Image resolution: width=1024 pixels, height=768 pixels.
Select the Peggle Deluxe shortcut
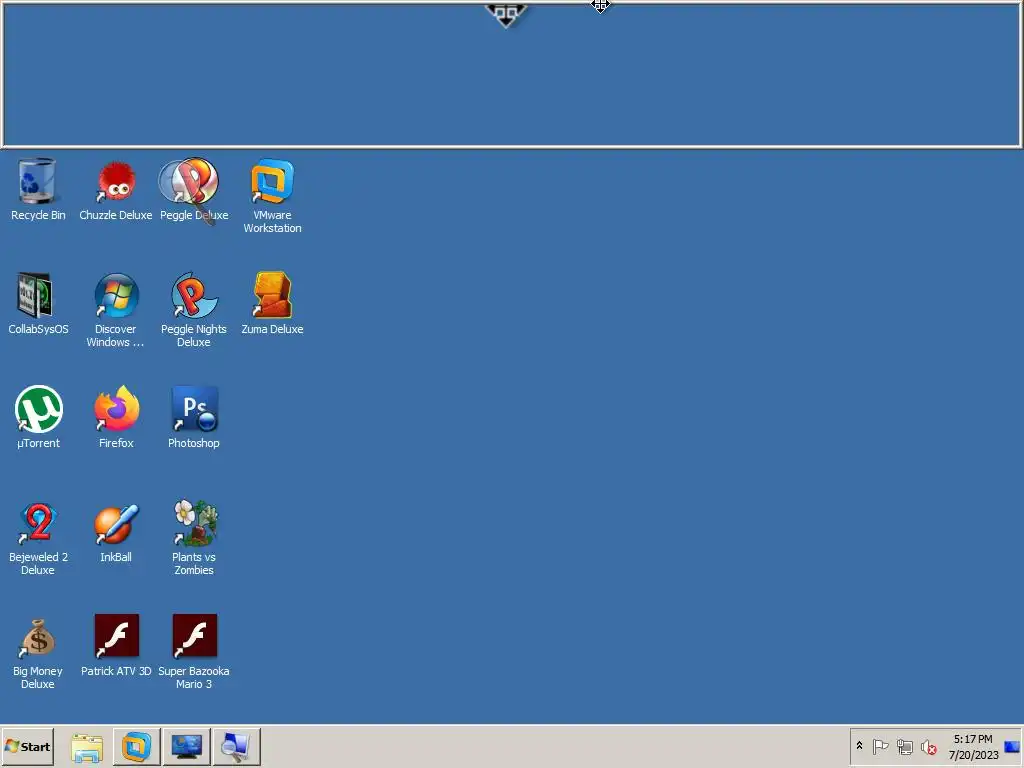[194, 189]
